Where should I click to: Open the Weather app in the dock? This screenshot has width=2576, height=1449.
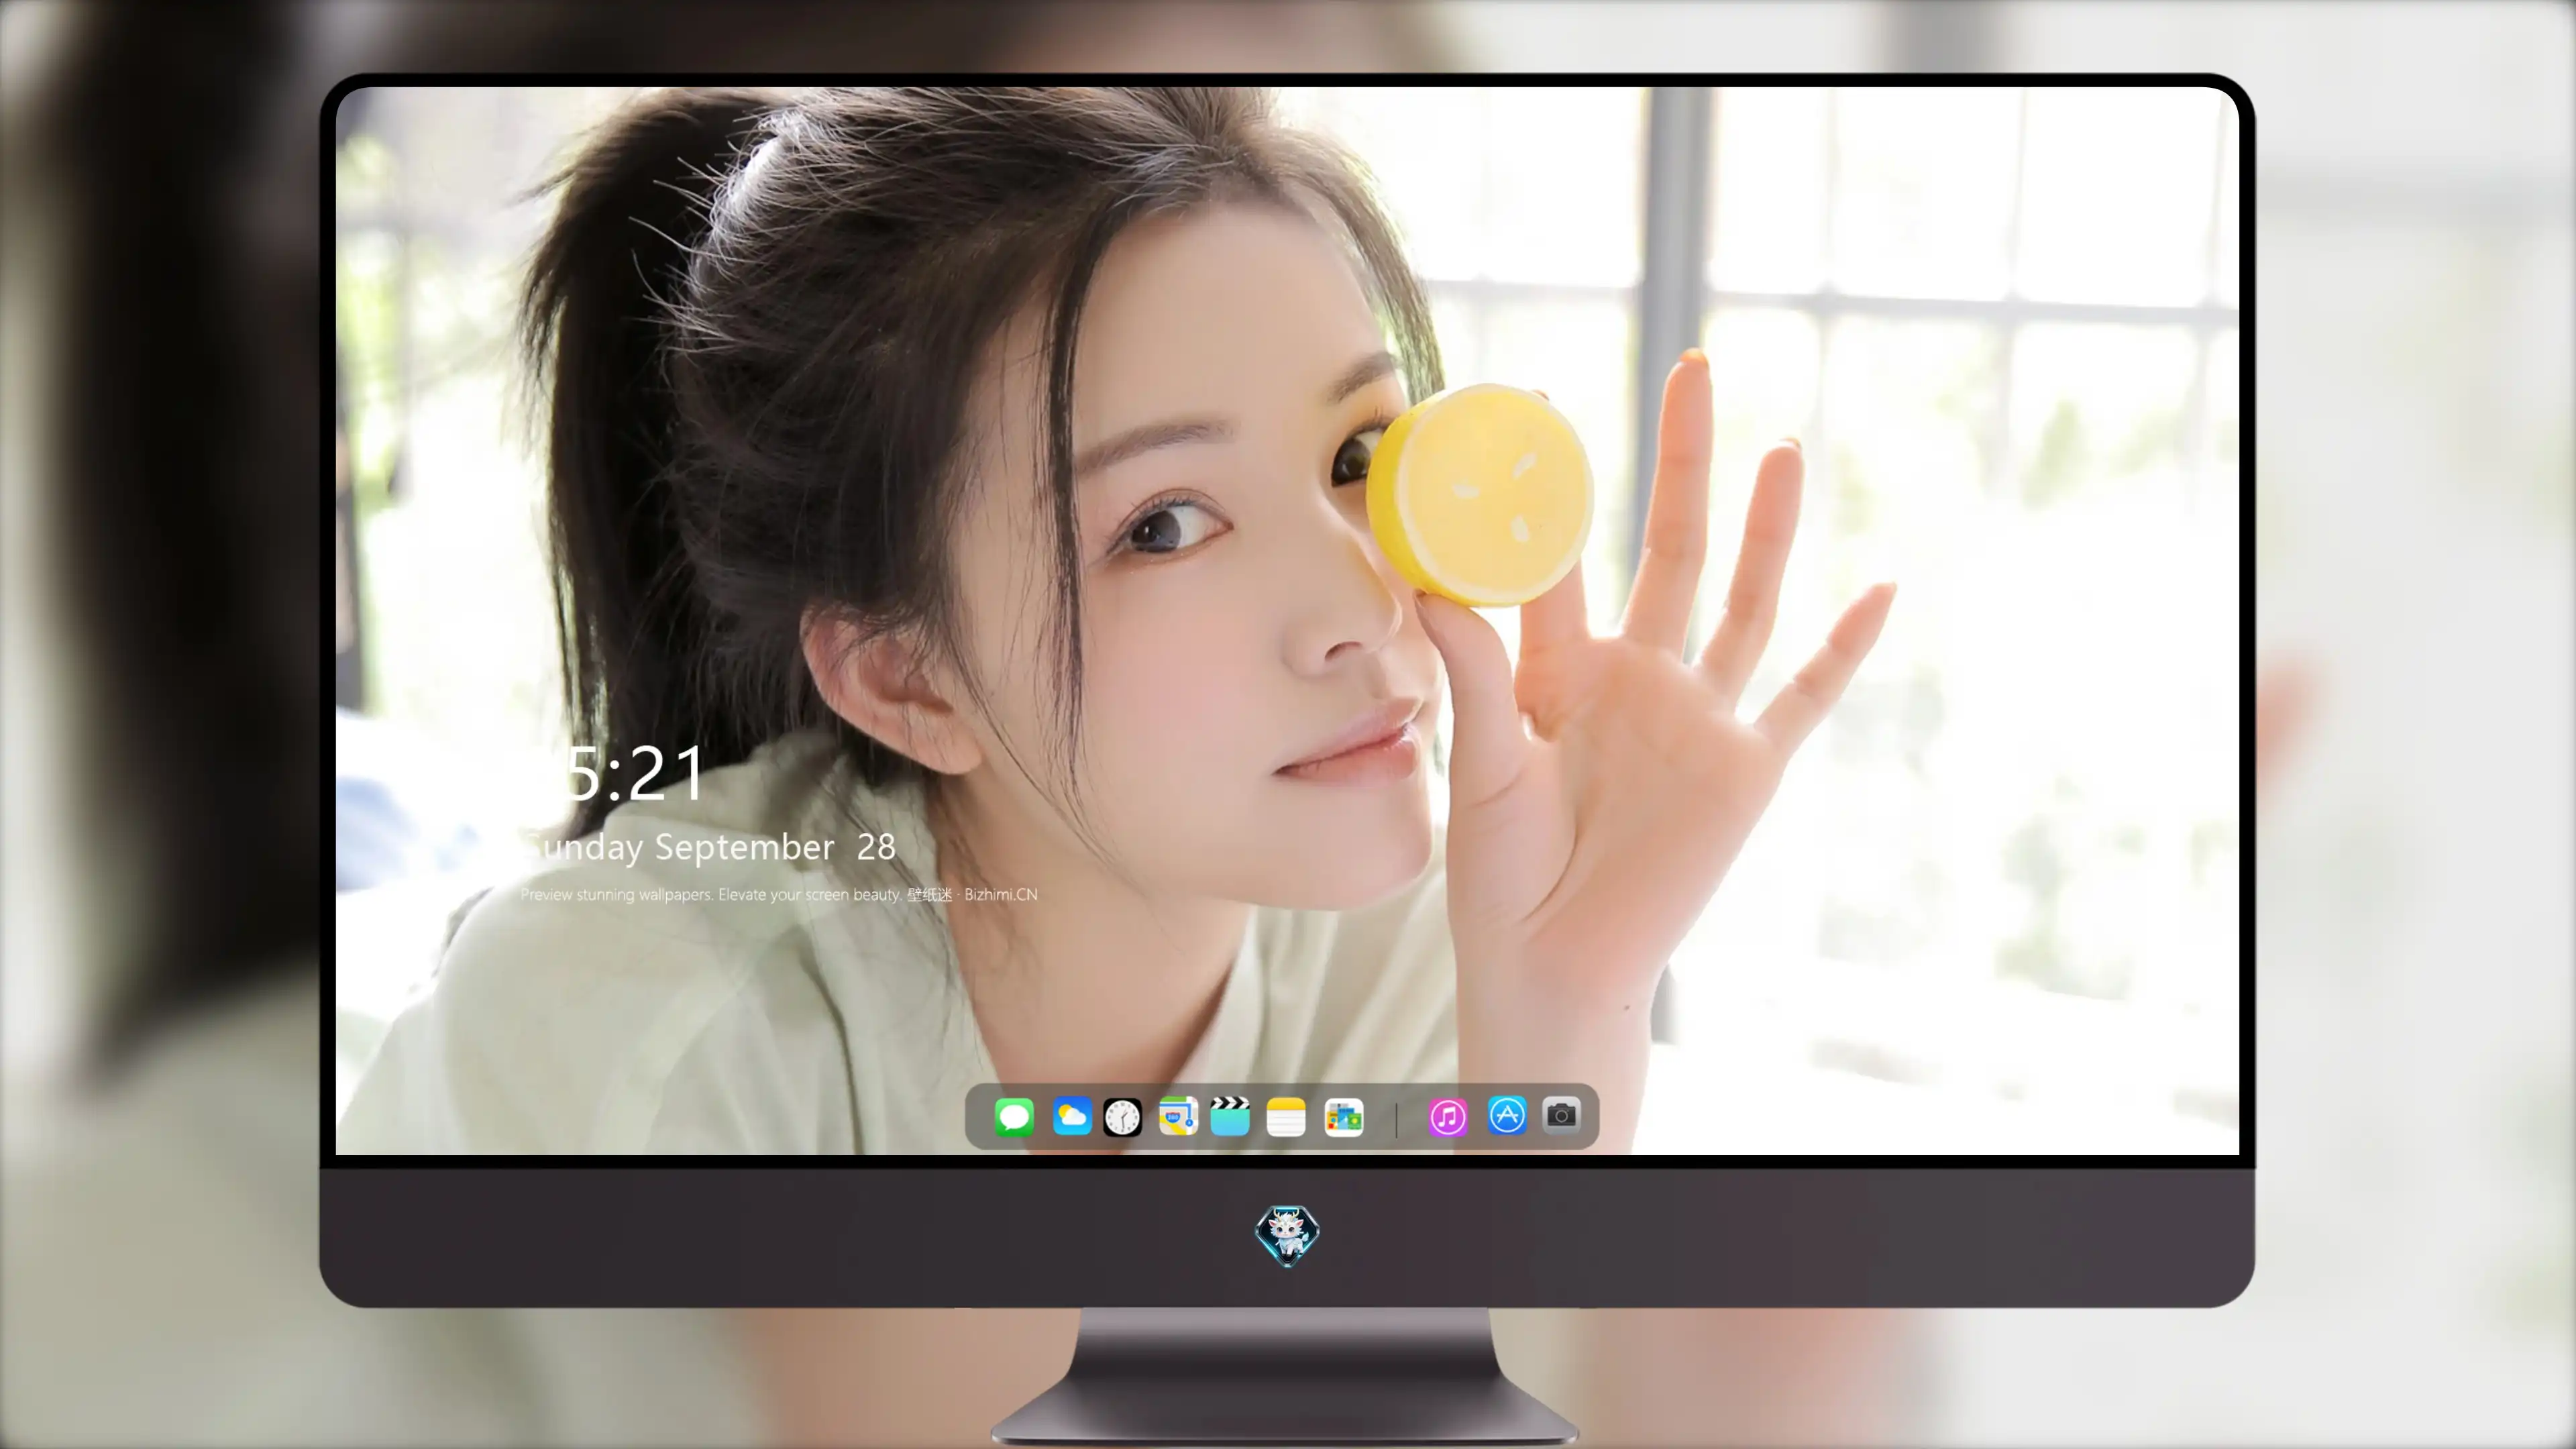point(1072,1116)
